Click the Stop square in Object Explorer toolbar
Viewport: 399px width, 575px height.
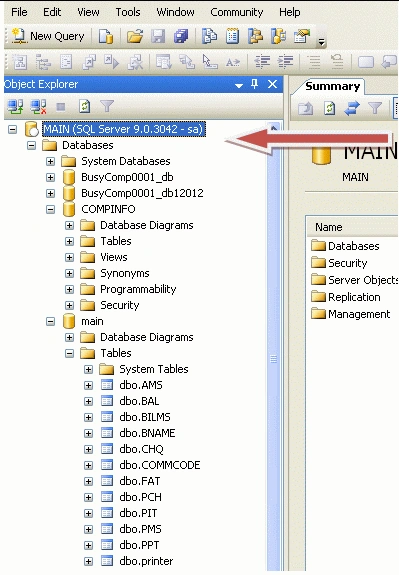tap(61, 107)
